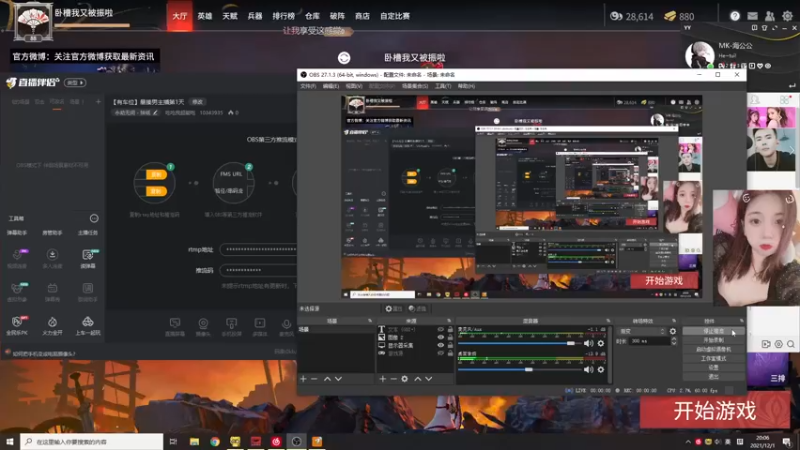Open the OBS 工具 Tools menu
The width and height of the screenshot is (800, 450).
click(443, 86)
